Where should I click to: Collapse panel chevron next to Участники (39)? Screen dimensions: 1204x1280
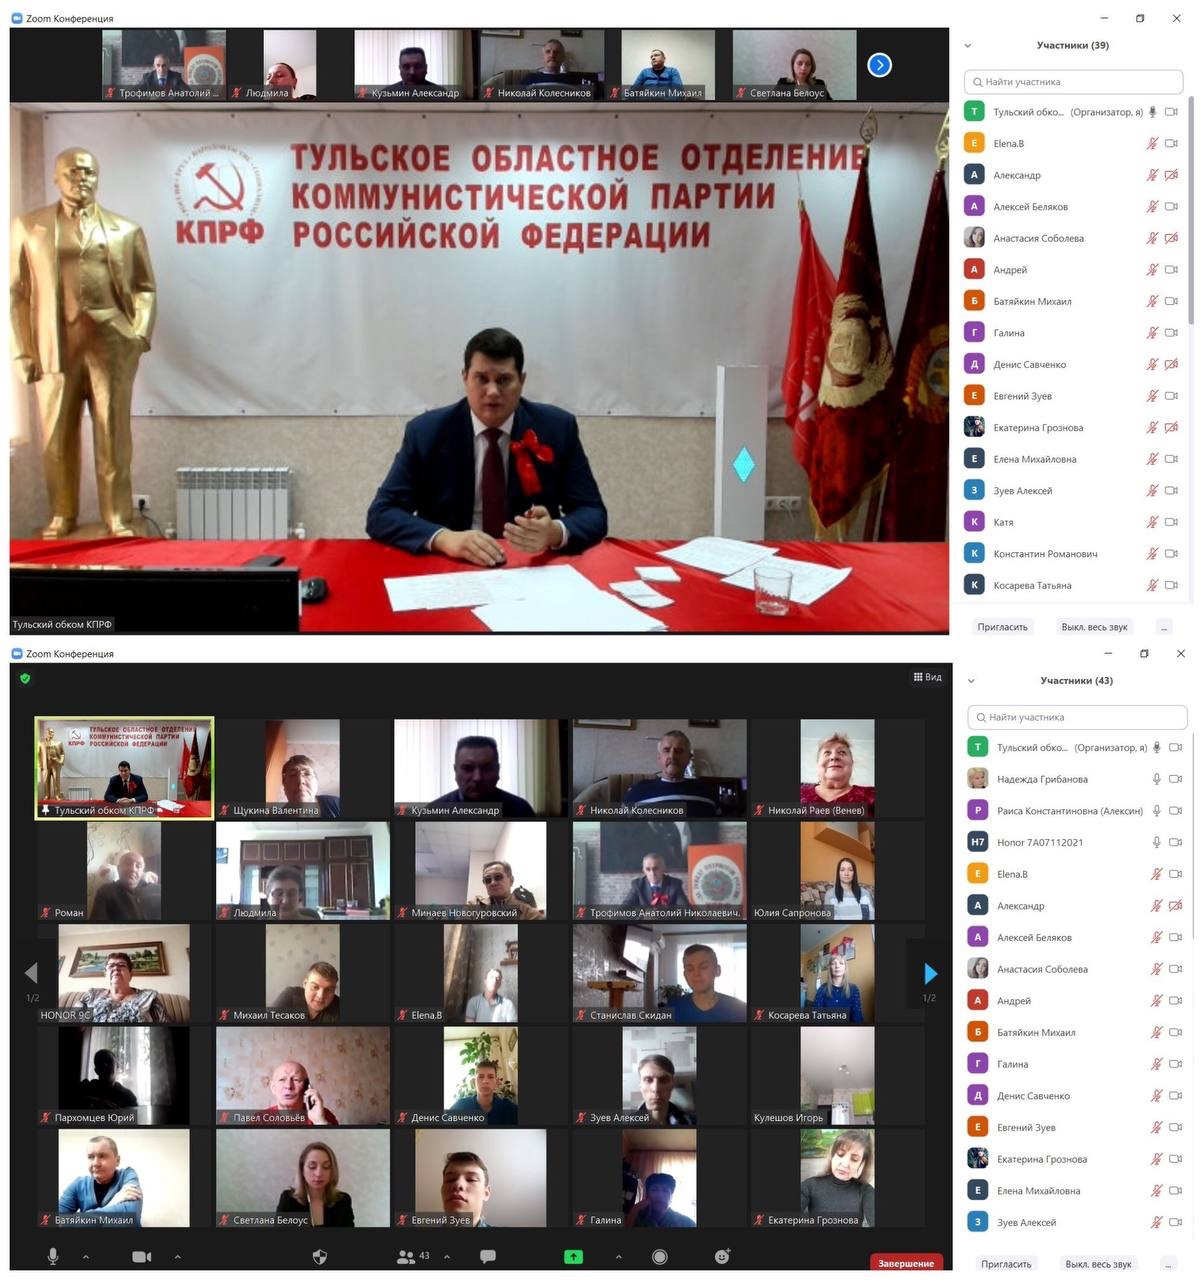point(967,46)
